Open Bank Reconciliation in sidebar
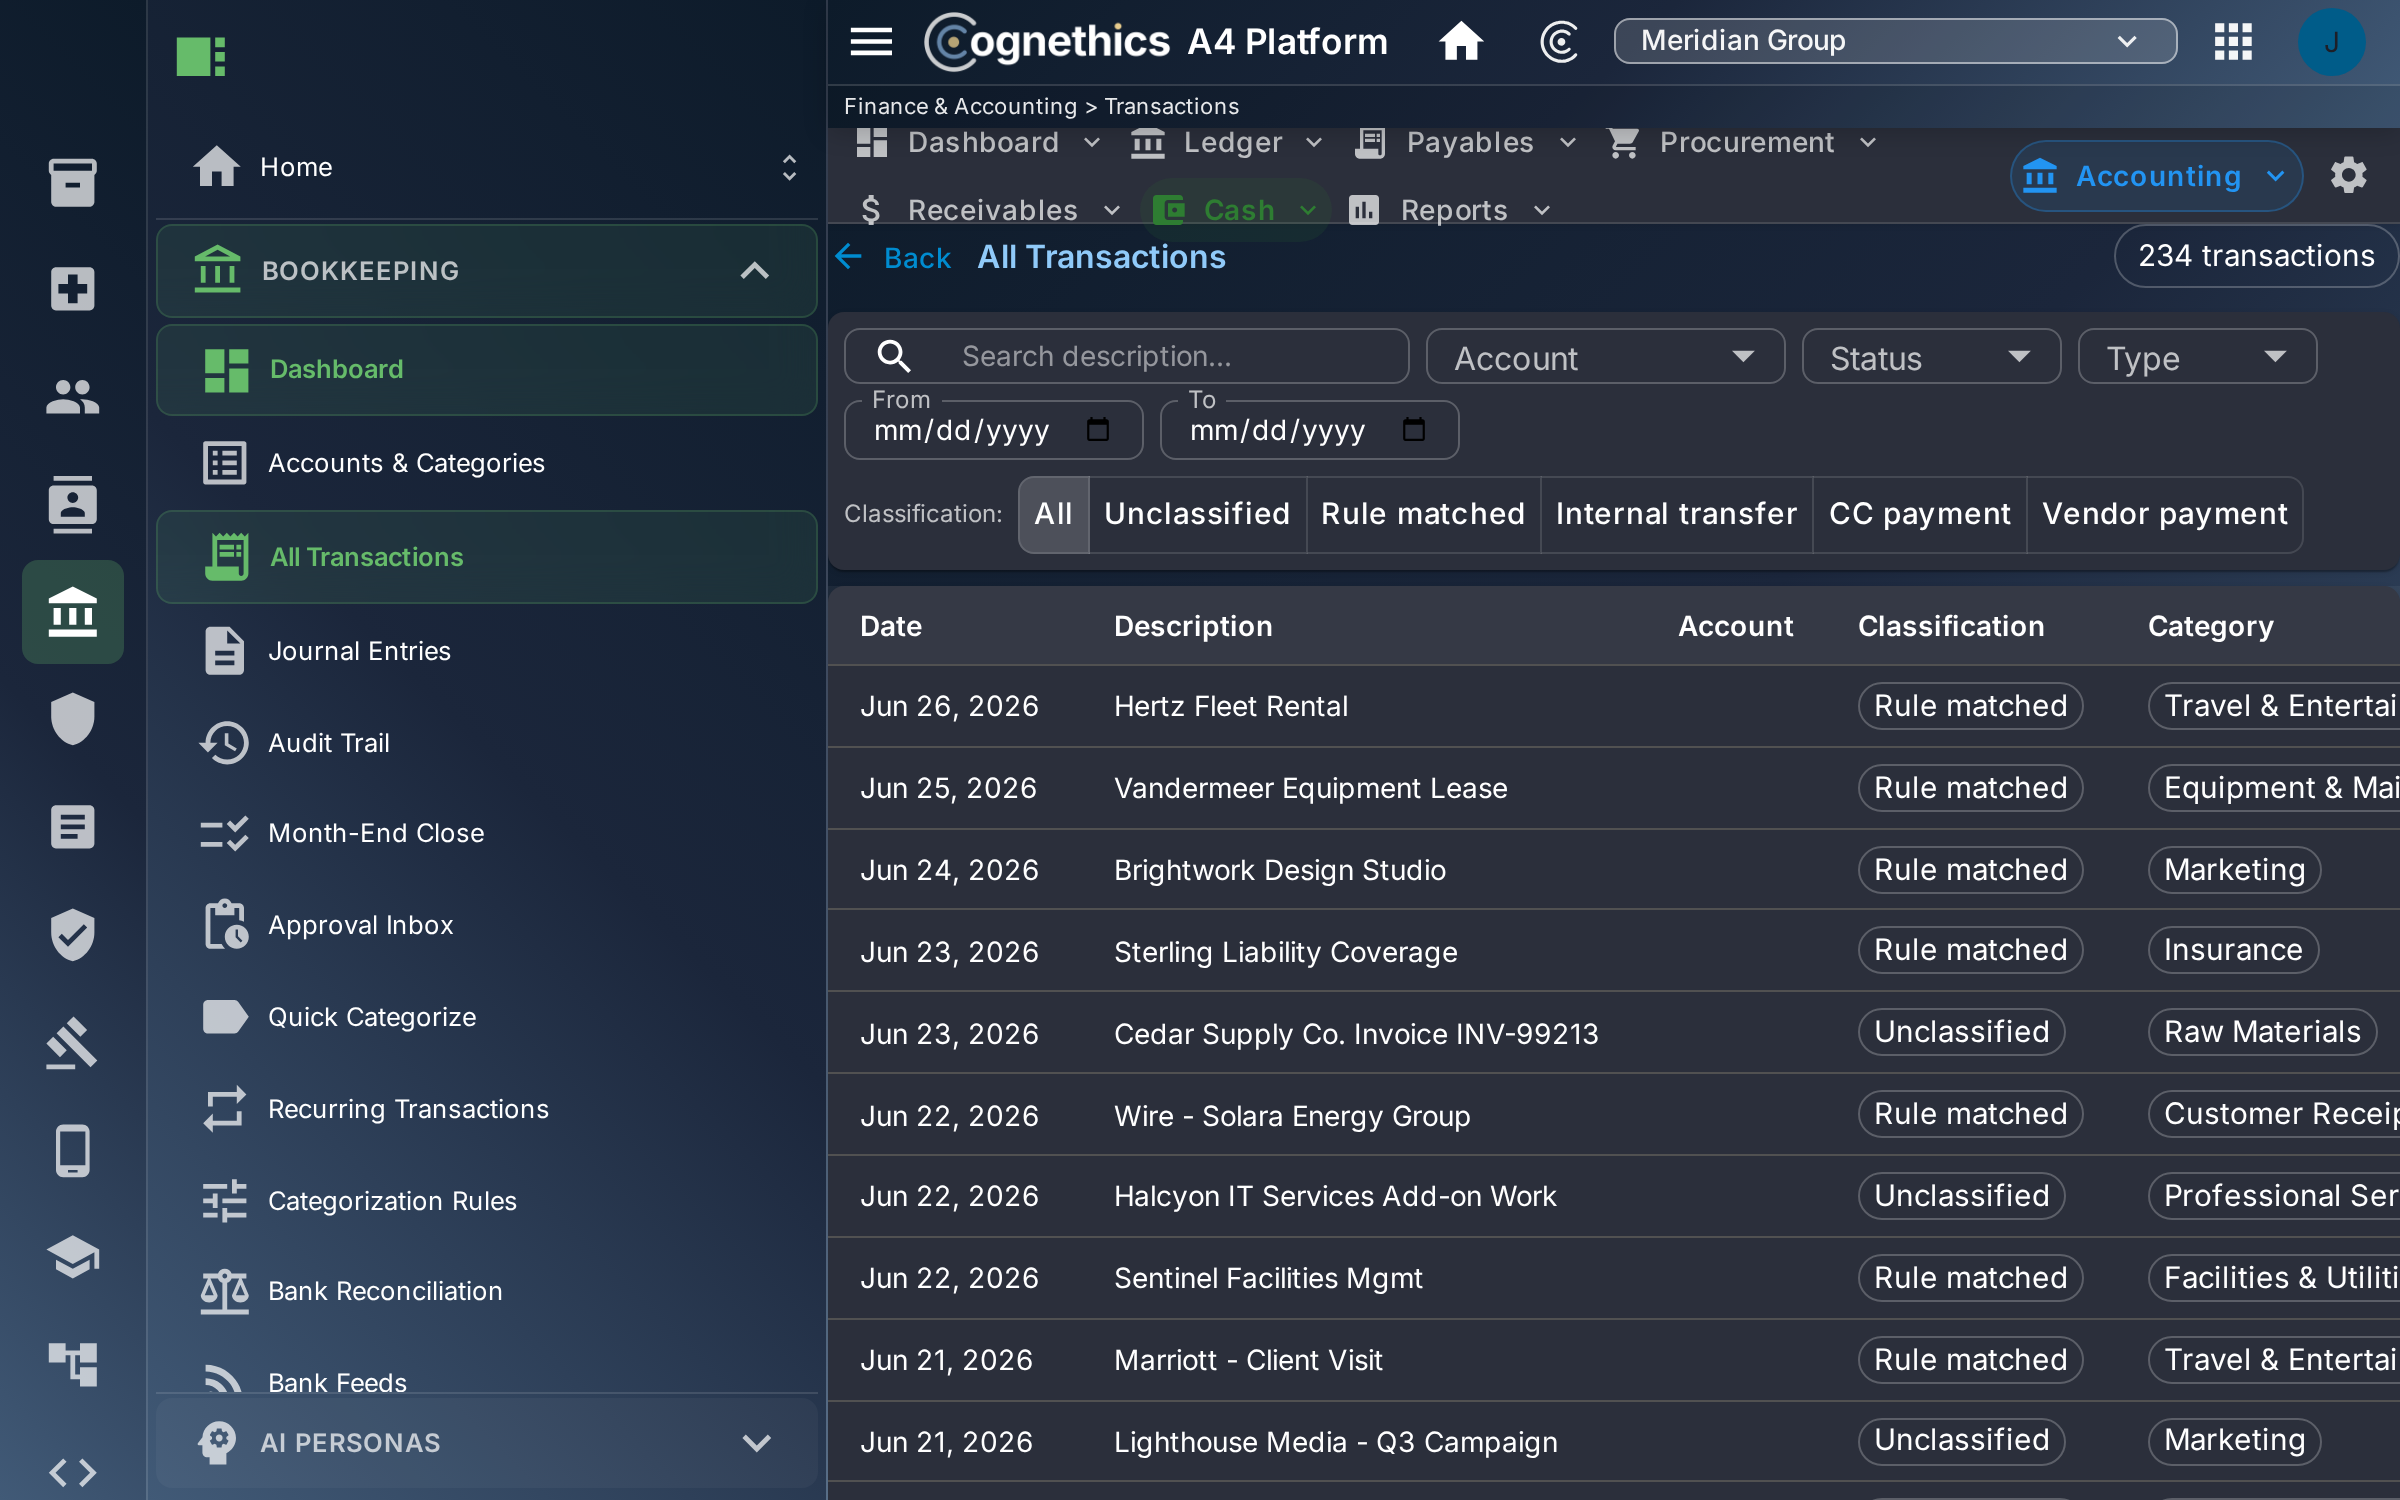Viewport: 2400px width, 1500px height. pyautogui.click(x=487, y=1291)
